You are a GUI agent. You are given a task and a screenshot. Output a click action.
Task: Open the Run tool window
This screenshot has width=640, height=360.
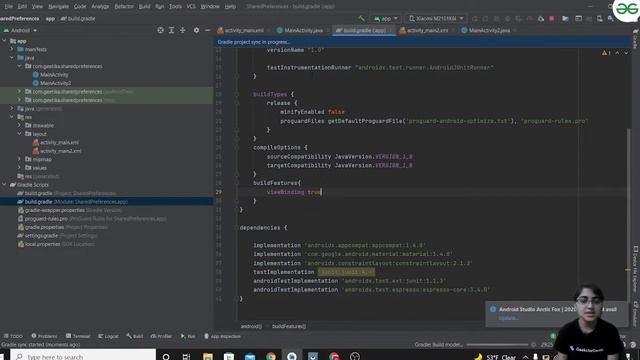(x=188, y=336)
